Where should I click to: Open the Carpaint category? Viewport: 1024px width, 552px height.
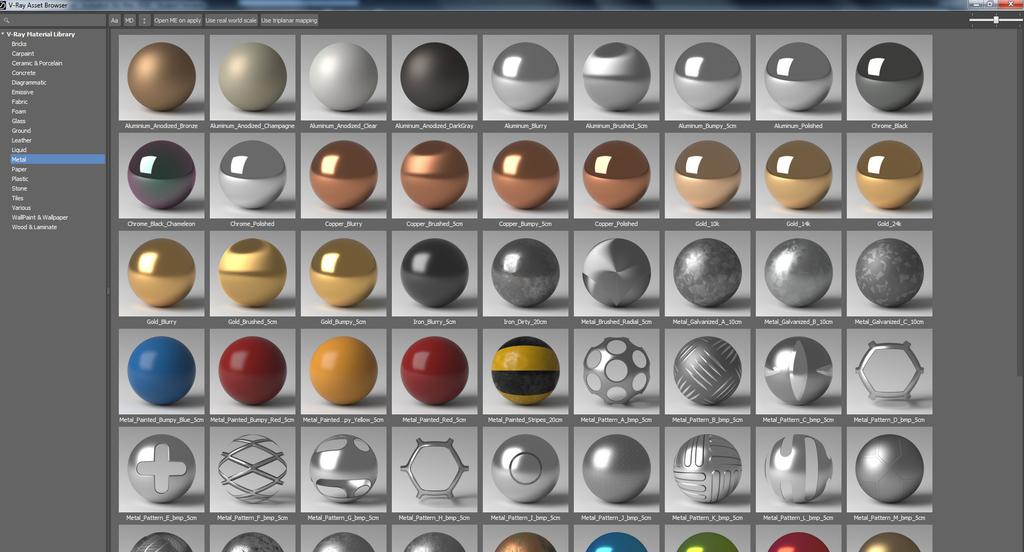[x=23, y=54]
